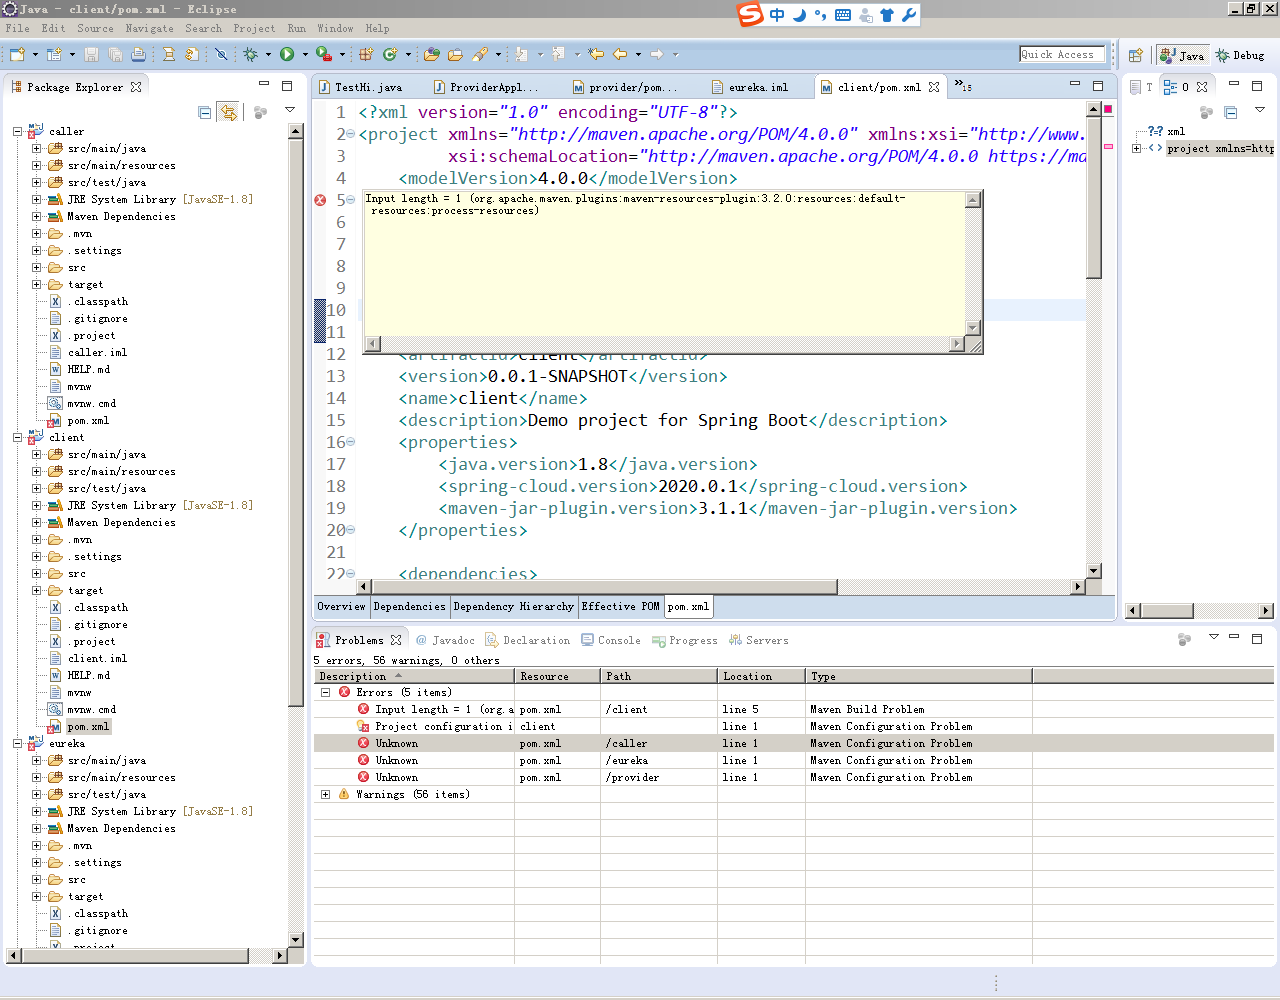
Task: Open the Effective POM tab
Action: 620,606
